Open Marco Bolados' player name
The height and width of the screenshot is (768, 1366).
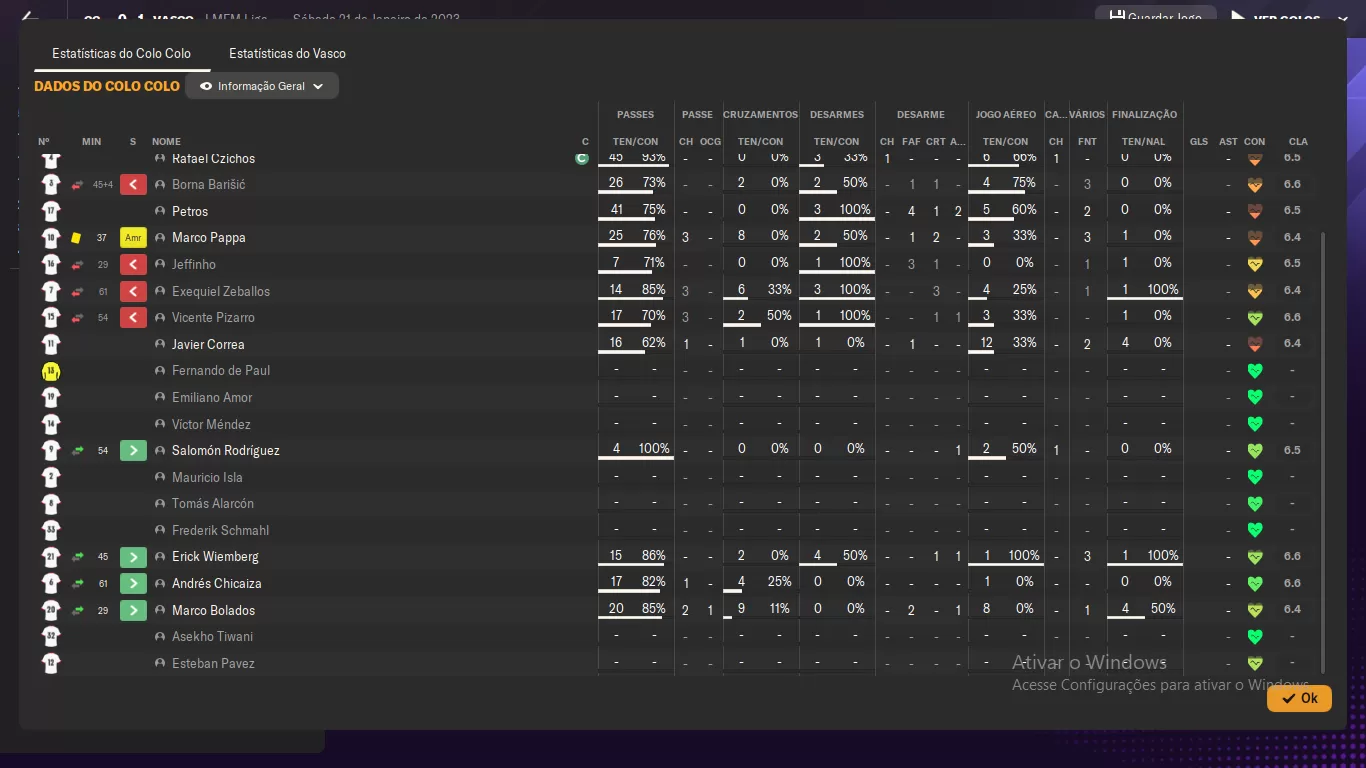click(x=213, y=610)
